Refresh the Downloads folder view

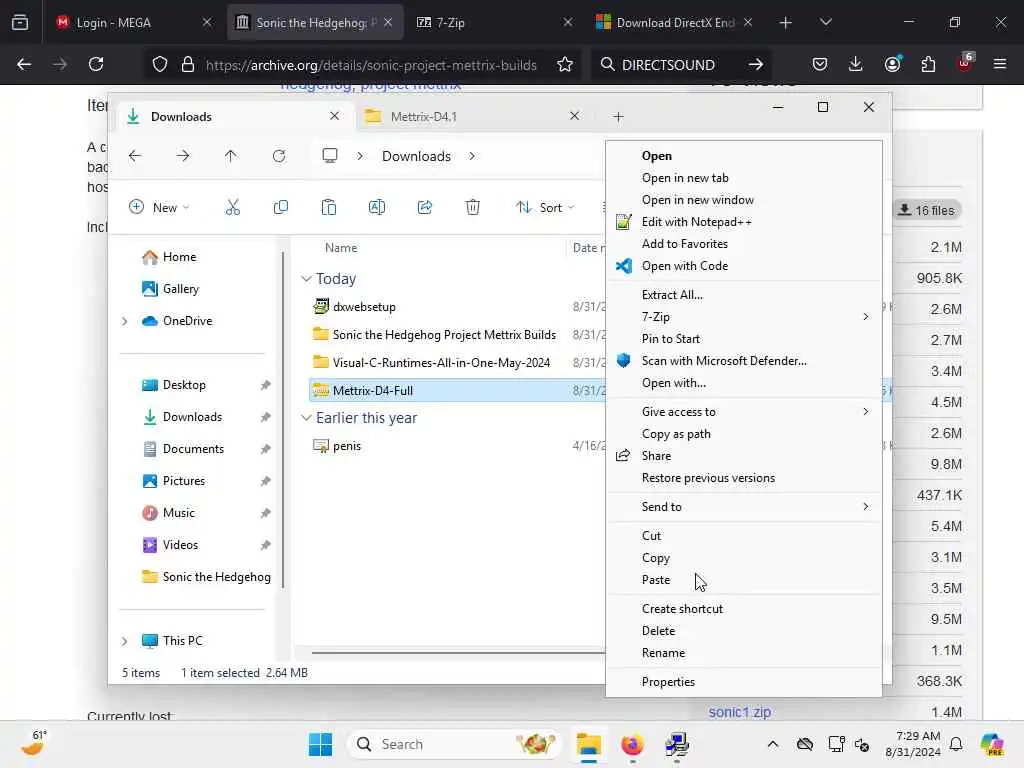click(x=279, y=156)
